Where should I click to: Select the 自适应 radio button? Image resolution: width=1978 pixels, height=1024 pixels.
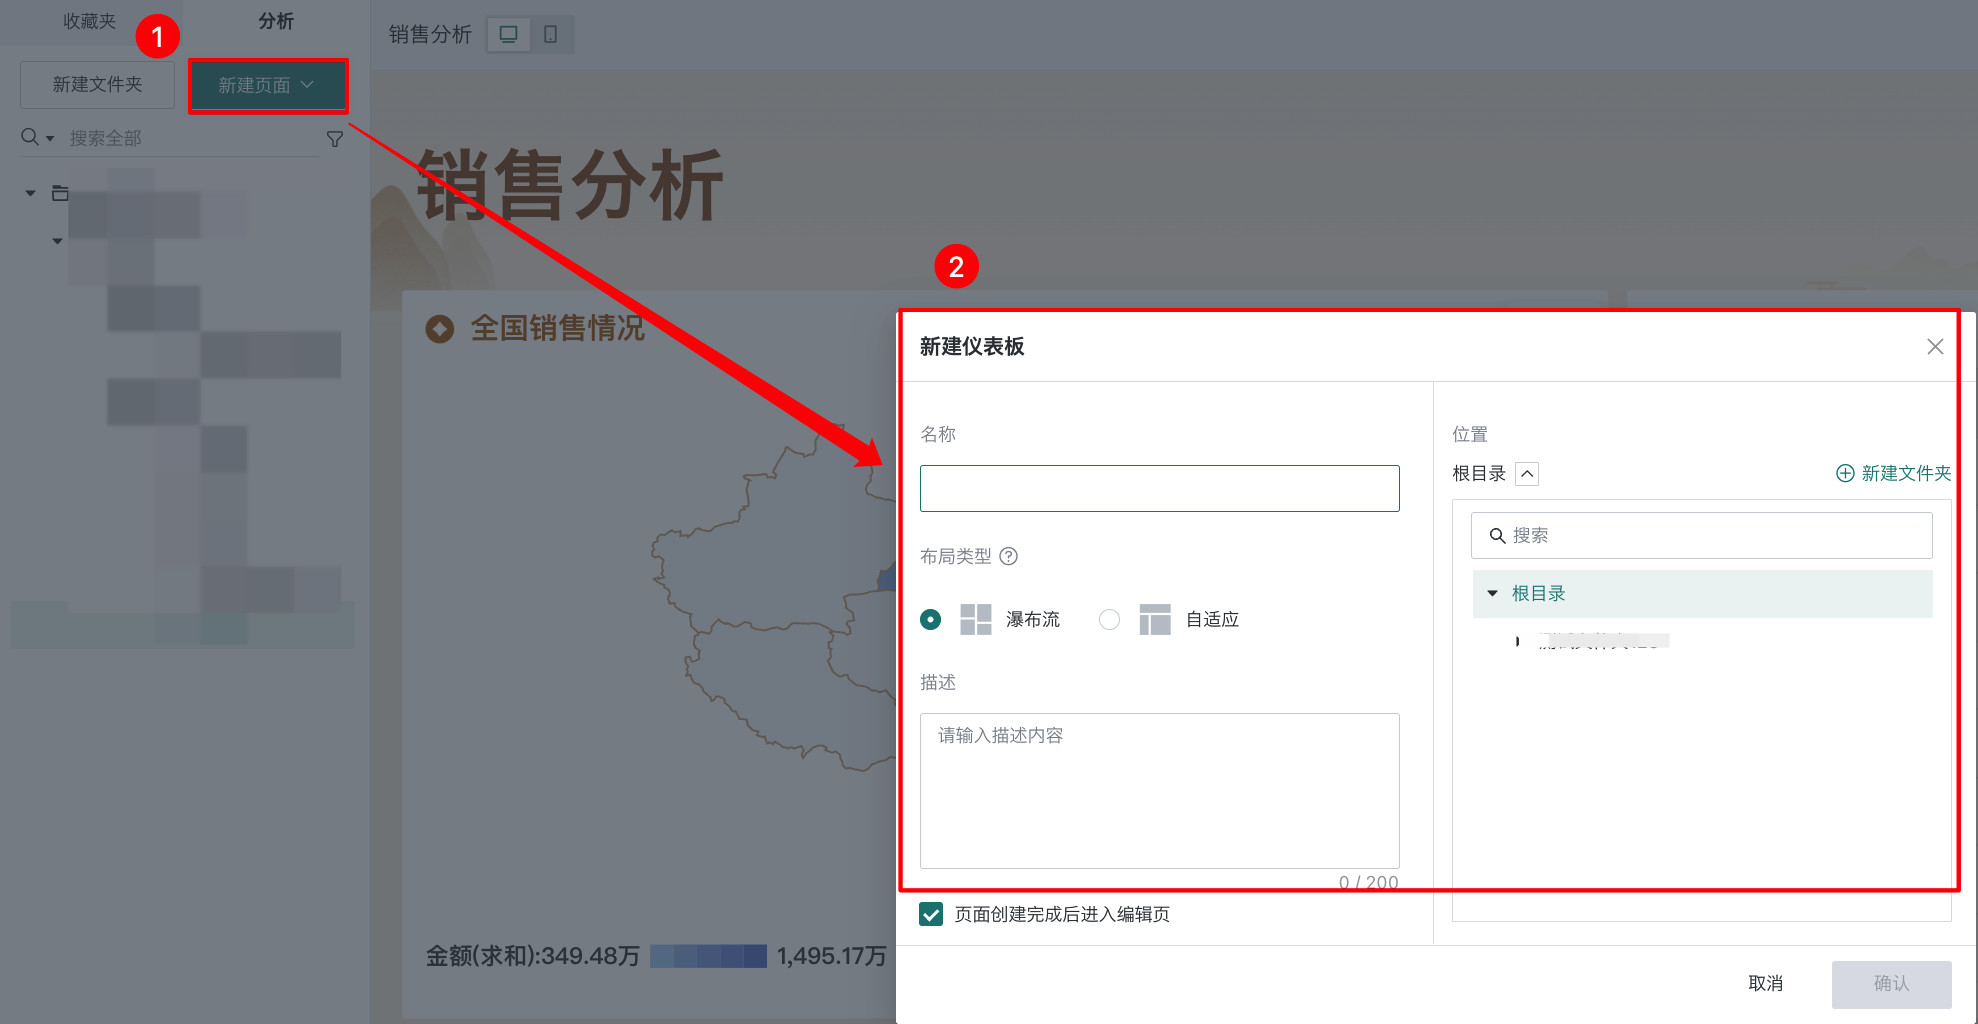[1109, 619]
